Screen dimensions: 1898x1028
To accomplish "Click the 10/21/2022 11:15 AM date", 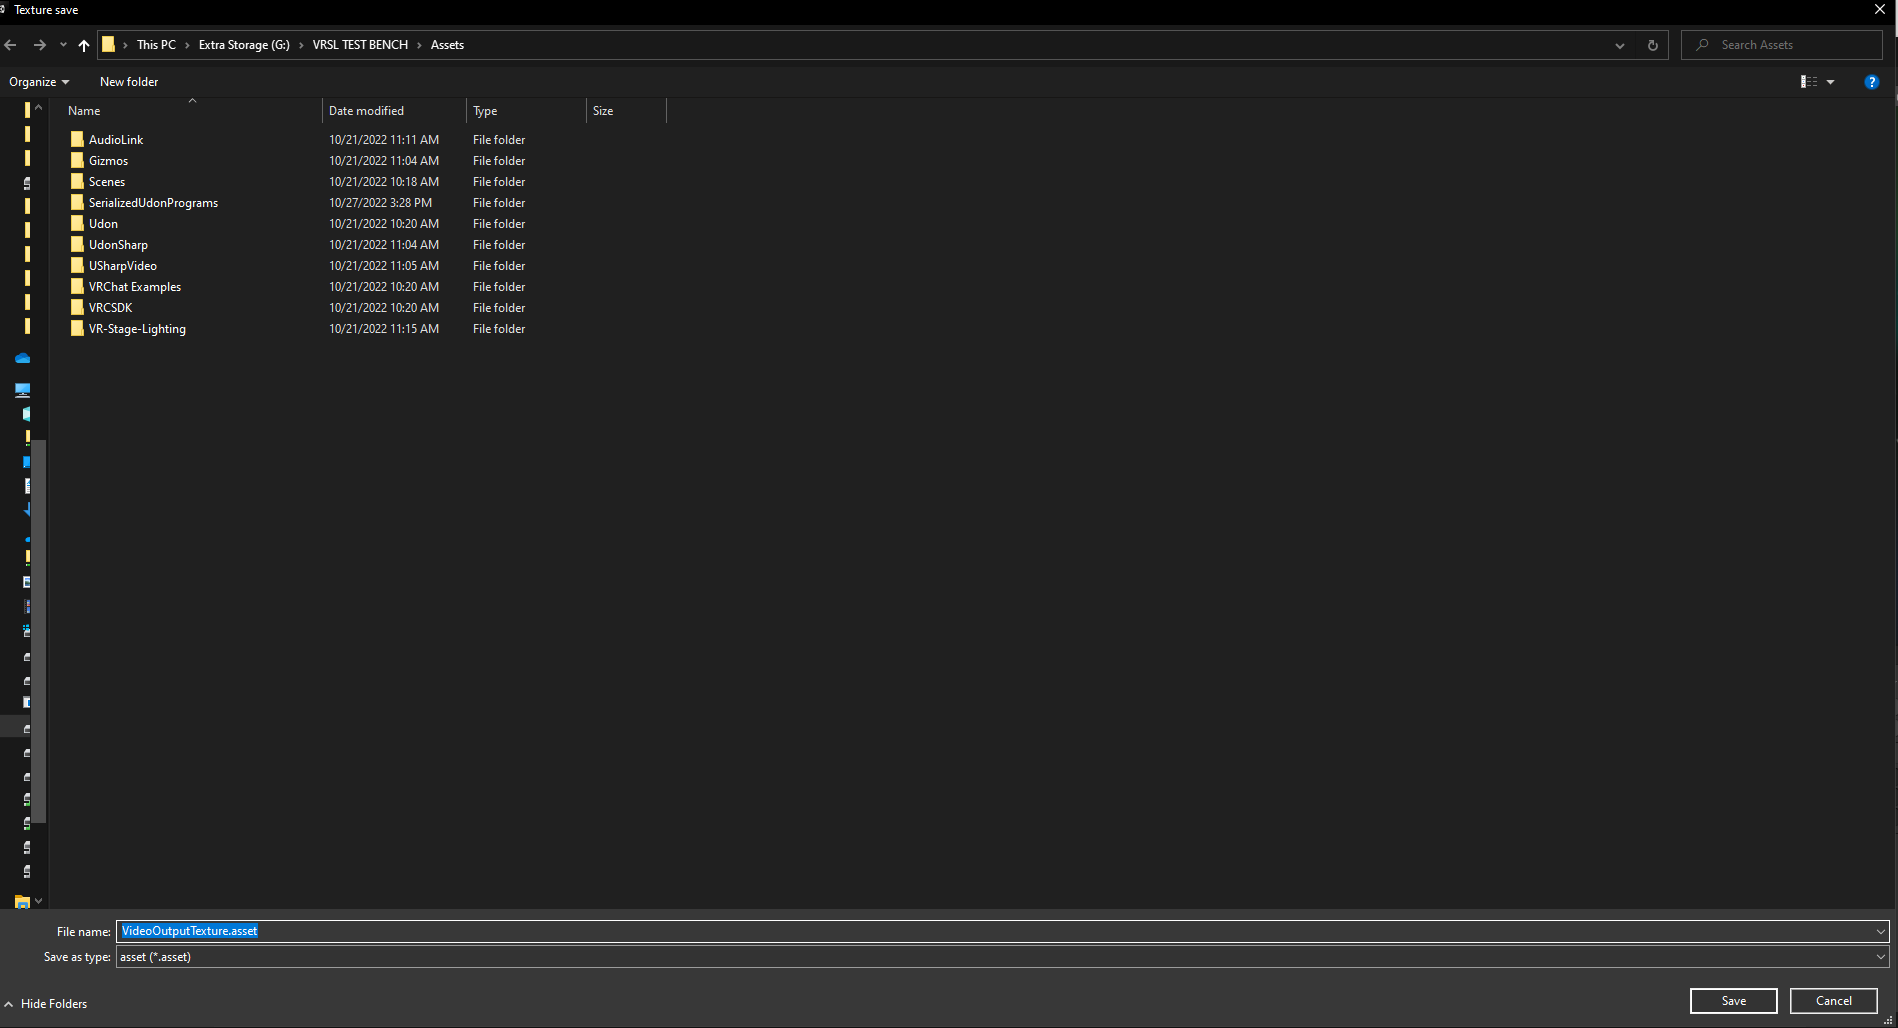I will pos(384,329).
